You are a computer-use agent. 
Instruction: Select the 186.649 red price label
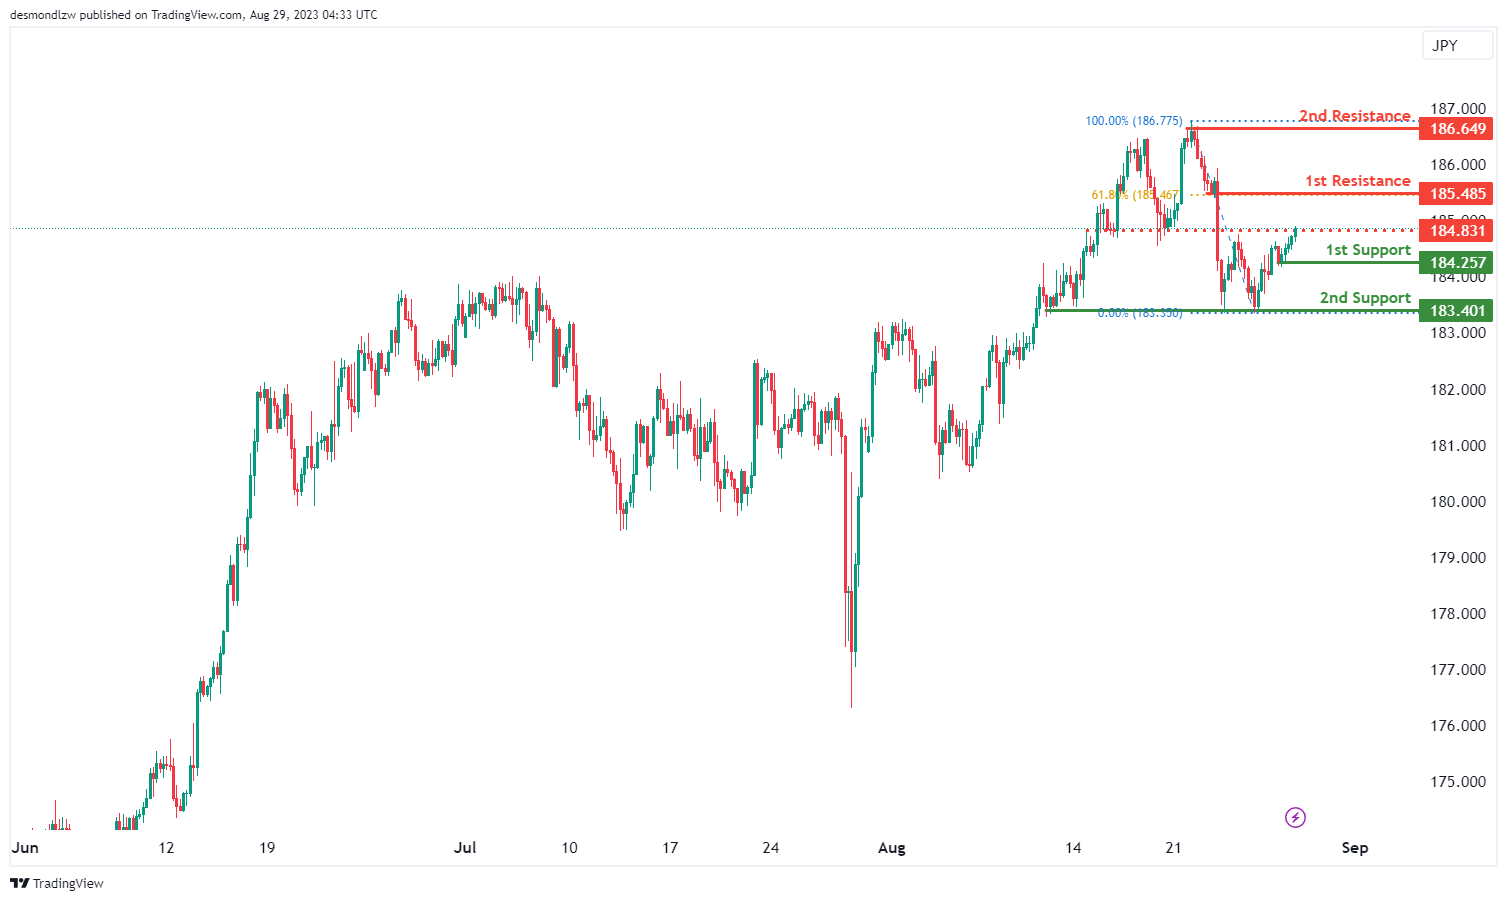coord(1456,129)
